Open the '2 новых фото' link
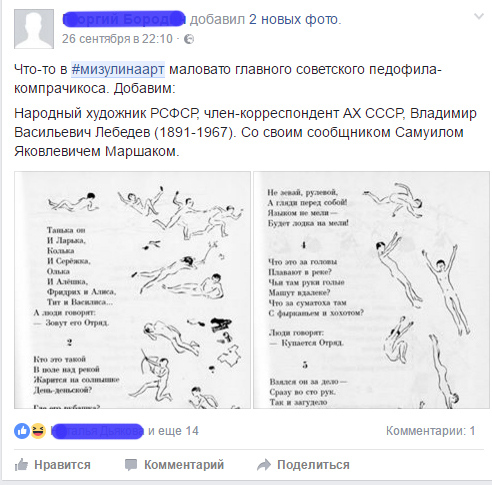Screen dimensions: 492x485 point(295,19)
